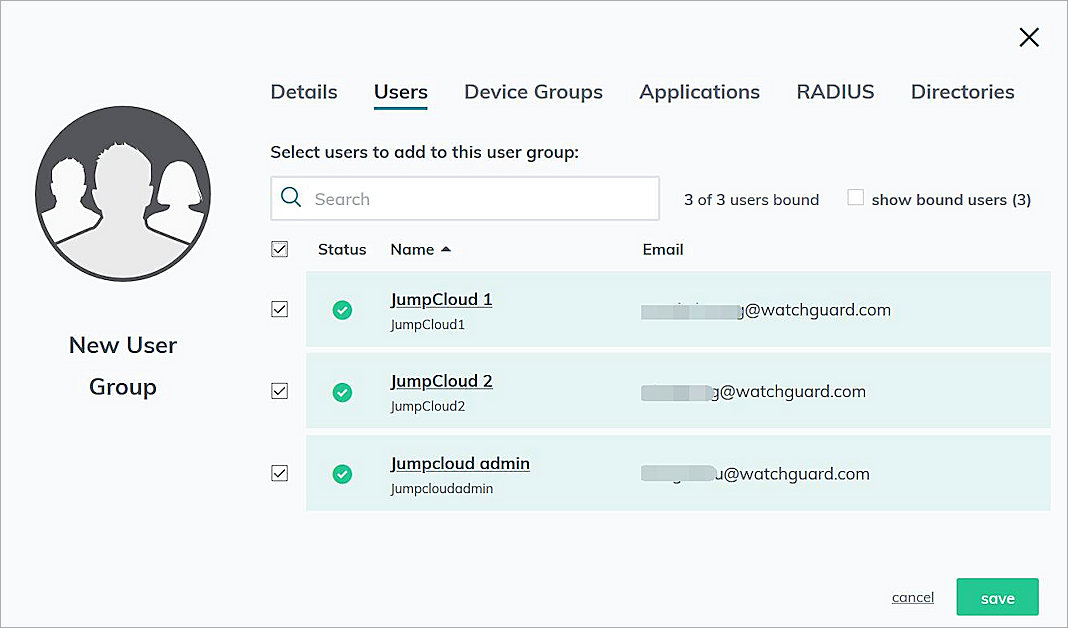Save the user group changes
Screen dimensions: 1068x628
tap(997, 597)
